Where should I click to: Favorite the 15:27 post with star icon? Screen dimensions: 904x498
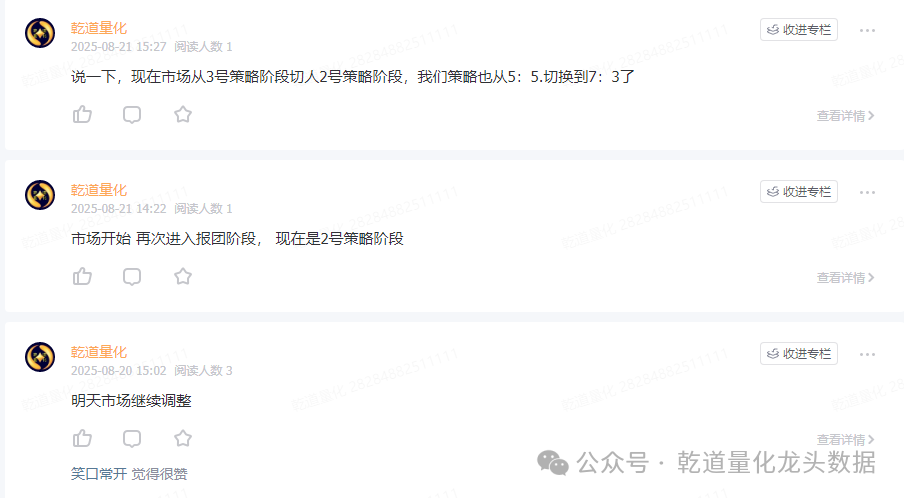183,114
